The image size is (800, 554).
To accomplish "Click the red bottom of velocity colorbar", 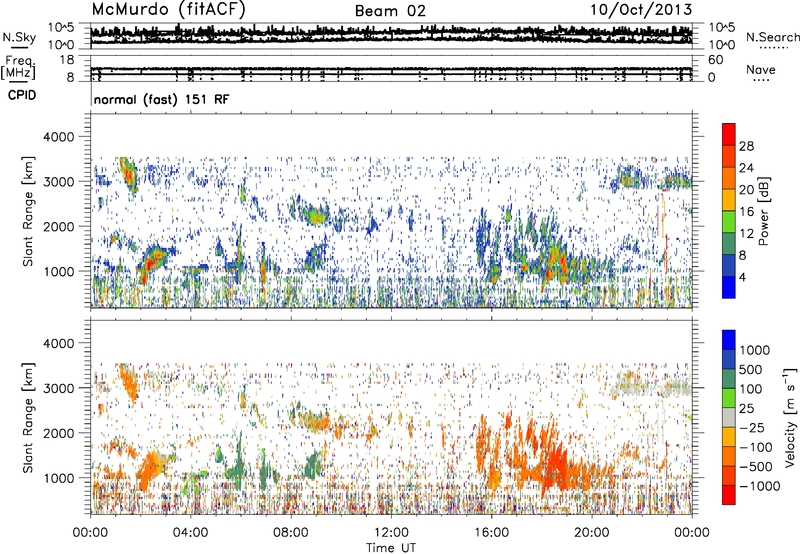I will [729, 495].
